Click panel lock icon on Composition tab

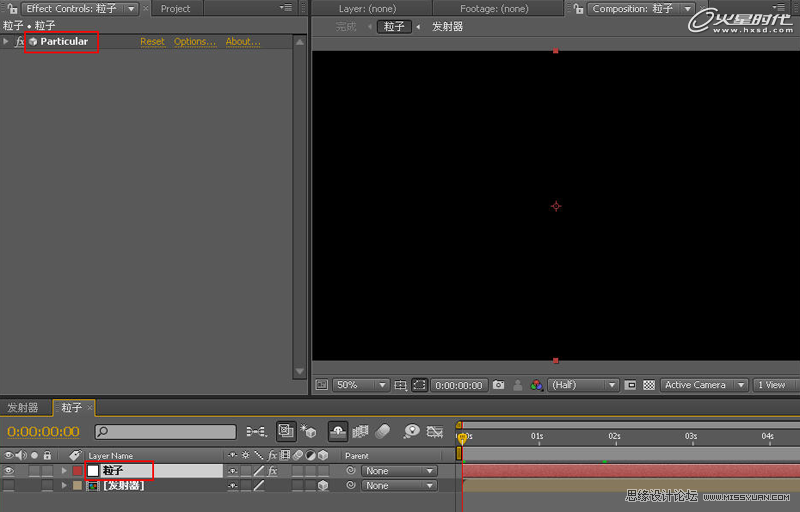[x=579, y=9]
